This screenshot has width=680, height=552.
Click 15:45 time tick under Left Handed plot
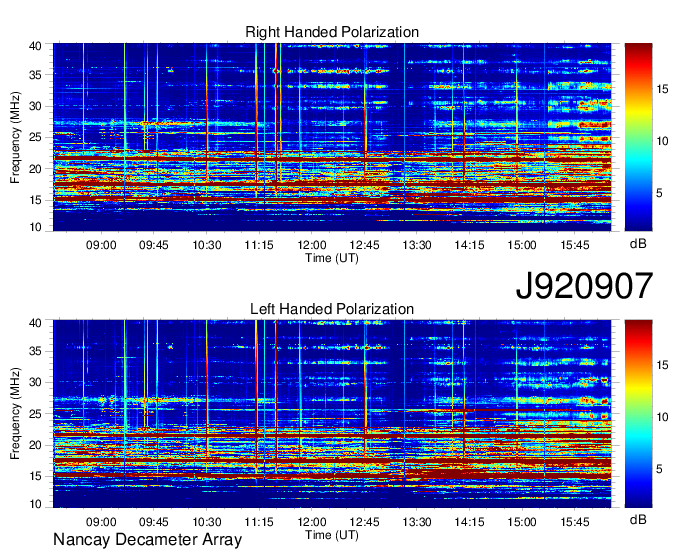click(x=575, y=522)
